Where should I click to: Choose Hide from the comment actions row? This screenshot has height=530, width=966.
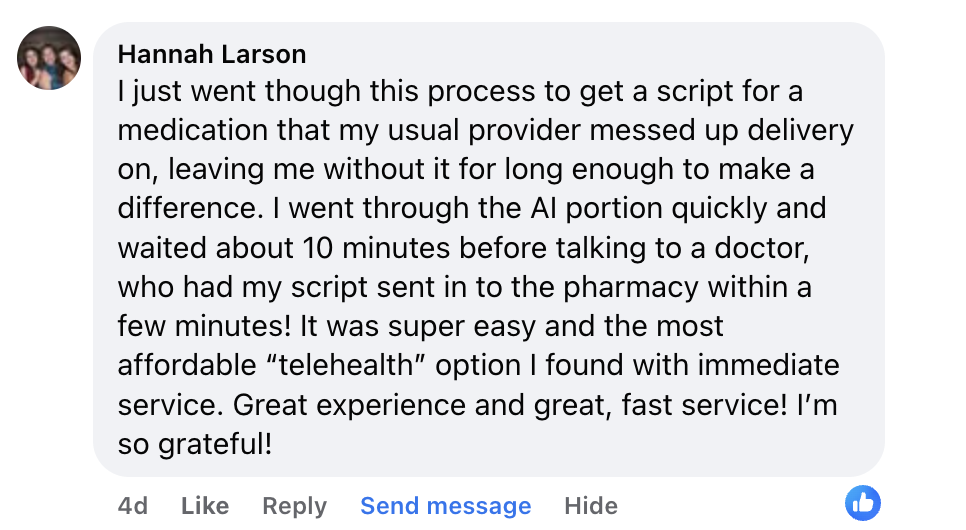click(591, 506)
